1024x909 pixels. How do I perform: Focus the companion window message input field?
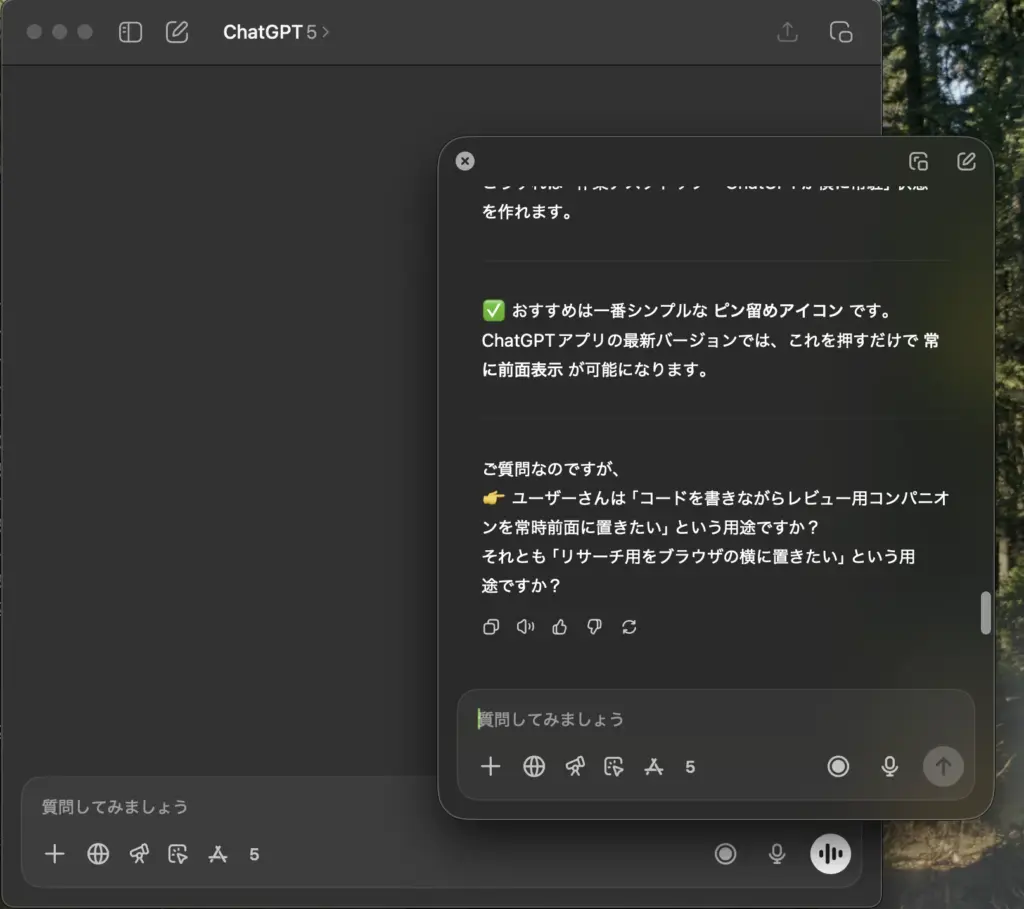coord(716,719)
